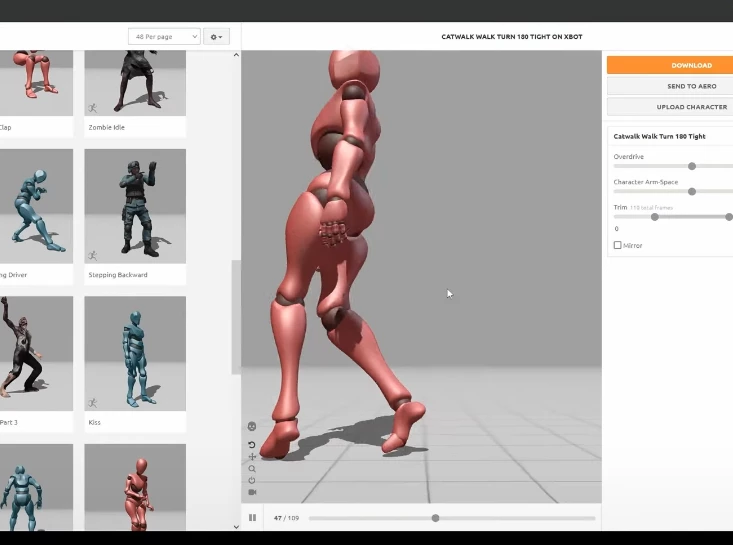This screenshot has height=545, width=733.
Task: Select the blue bot Driver animation thumbnail
Action: pos(36,206)
